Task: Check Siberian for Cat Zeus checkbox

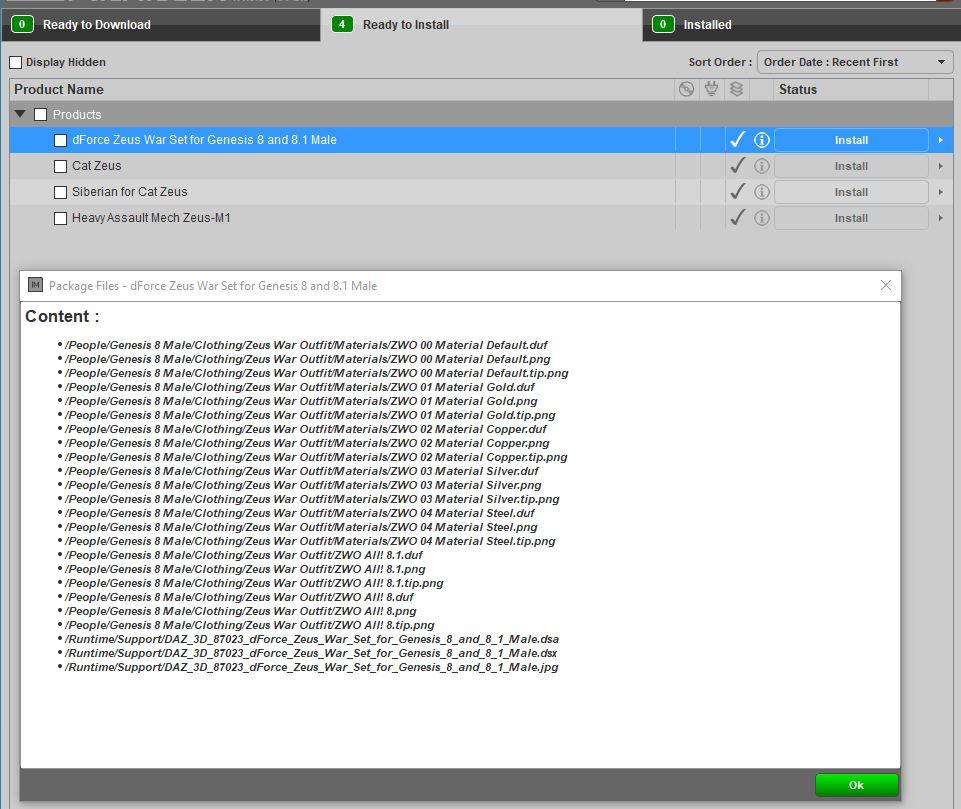Action: [60, 192]
